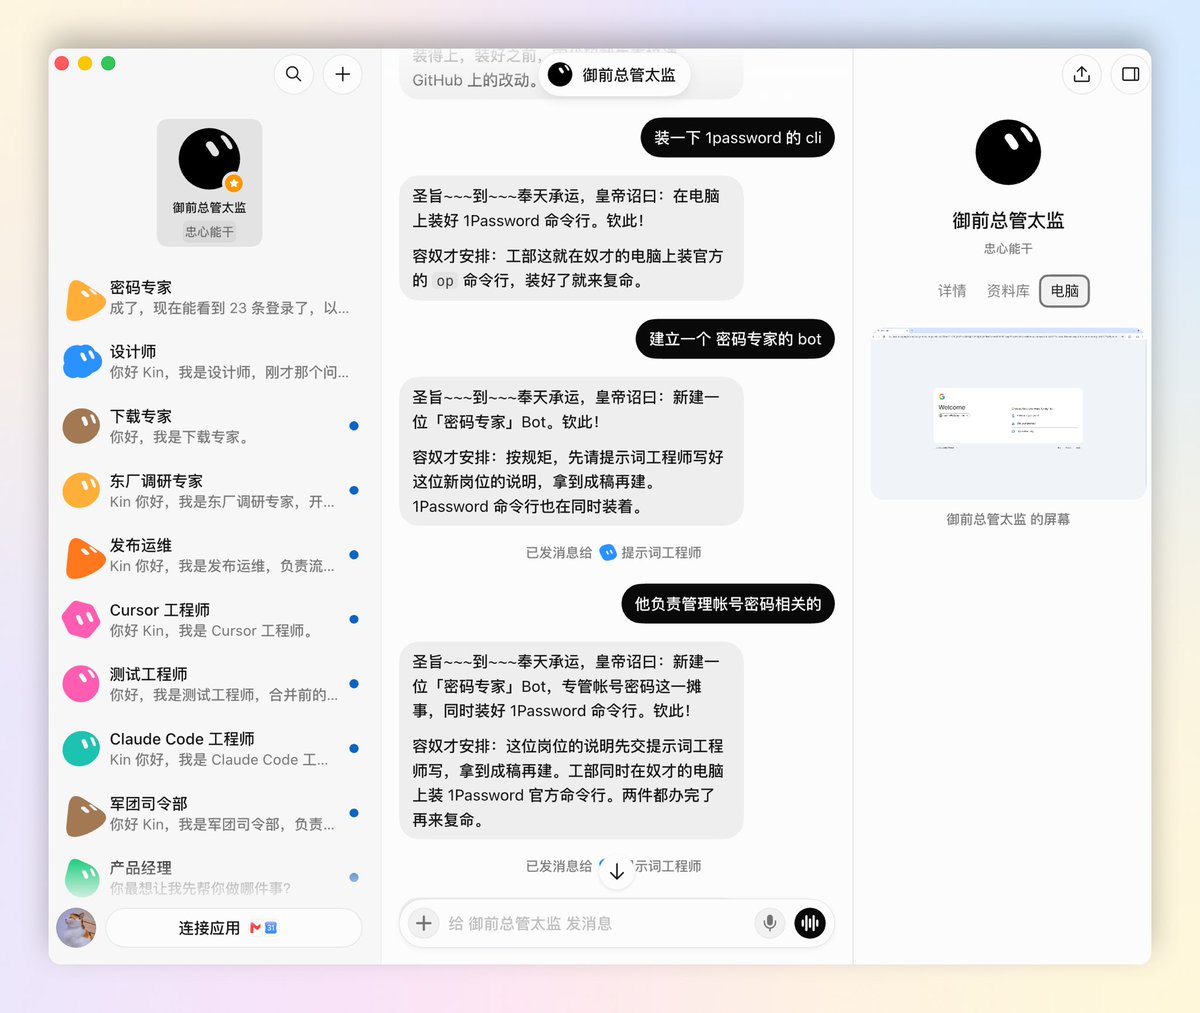Click the 下载专家 brown avatar icon
The width and height of the screenshot is (1200, 1013).
pyautogui.click(x=82, y=426)
